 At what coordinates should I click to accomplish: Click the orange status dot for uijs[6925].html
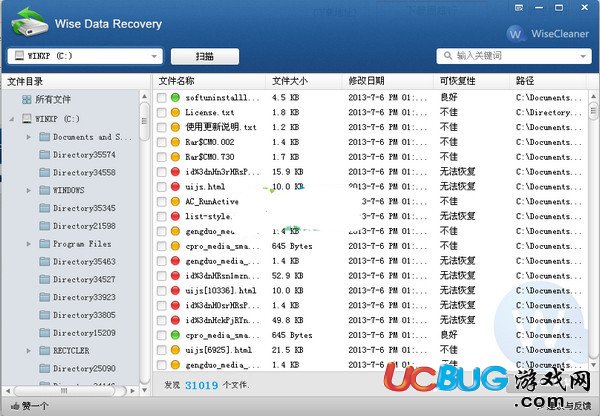pyautogui.click(x=175, y=350)
